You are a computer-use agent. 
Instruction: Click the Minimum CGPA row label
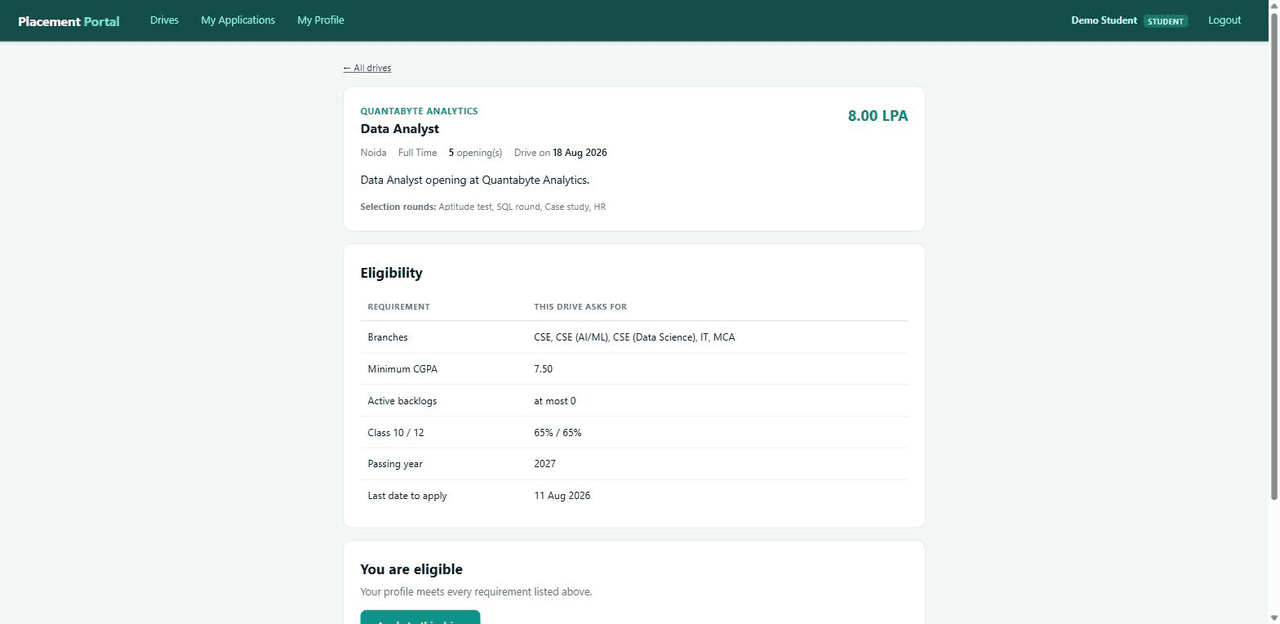402,369
